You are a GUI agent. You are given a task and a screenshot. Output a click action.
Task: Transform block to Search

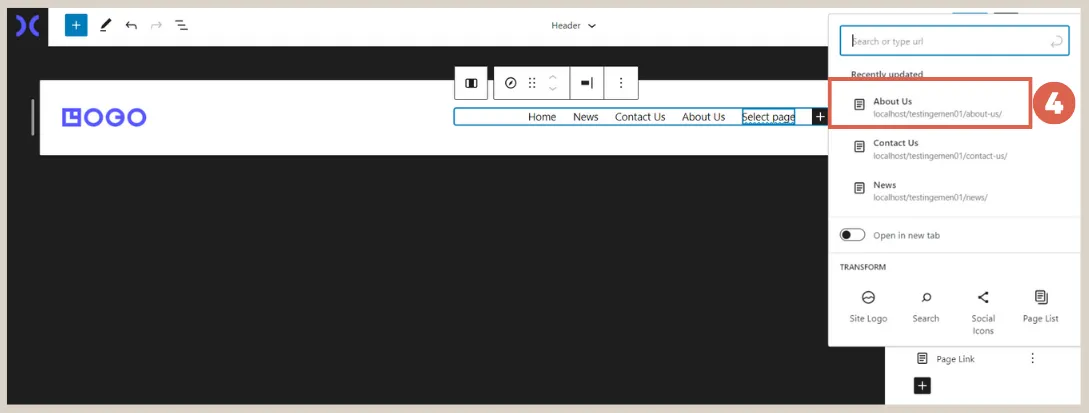[x=926, y=307]
